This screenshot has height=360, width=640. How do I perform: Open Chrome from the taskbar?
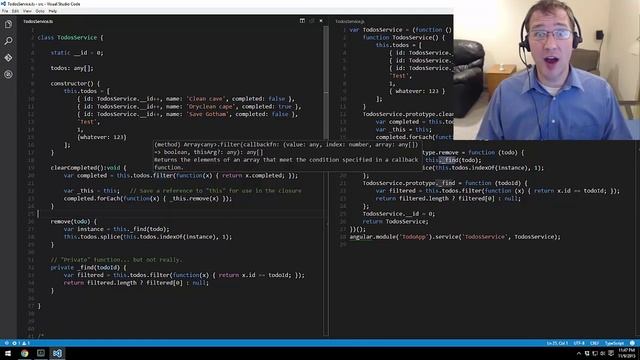click(x=24, y=353)
